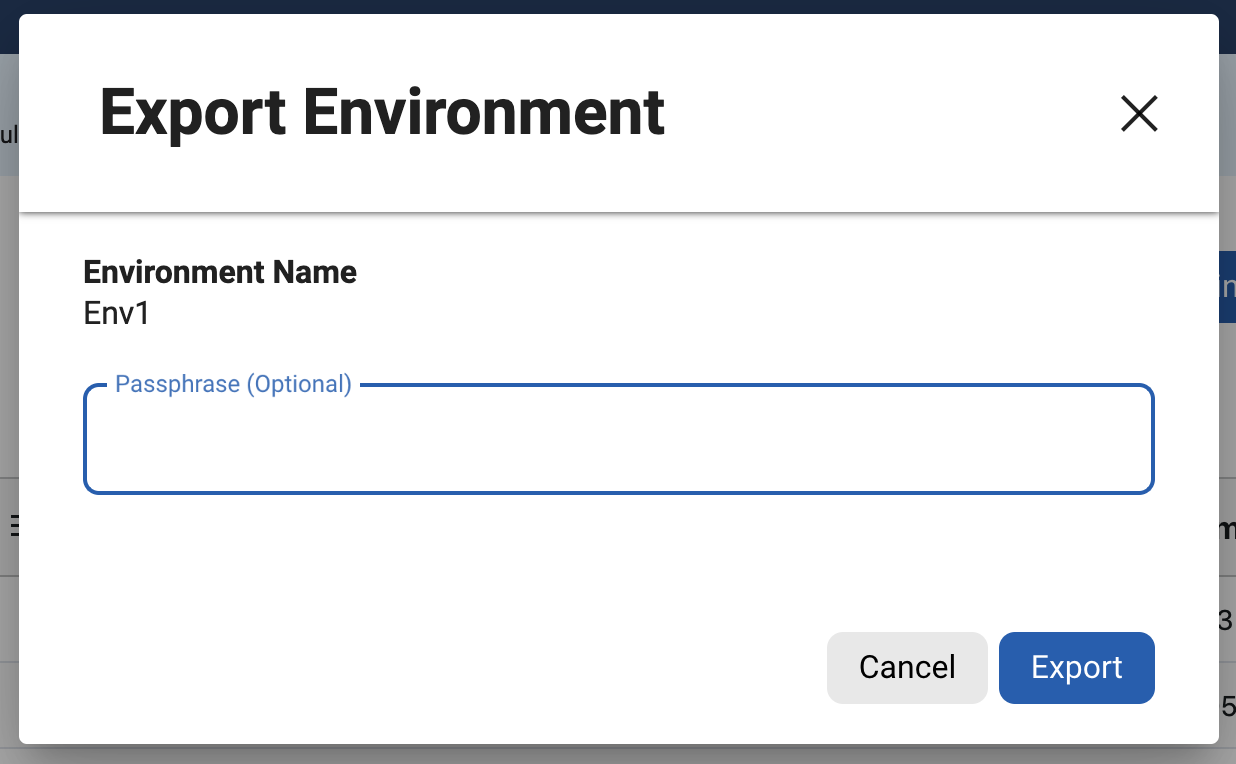Close the Export Environment dialog with X
Image resolution: width=1236 pixels, height=764 pixels.
pyautogui.click(x=1139, y=114)
